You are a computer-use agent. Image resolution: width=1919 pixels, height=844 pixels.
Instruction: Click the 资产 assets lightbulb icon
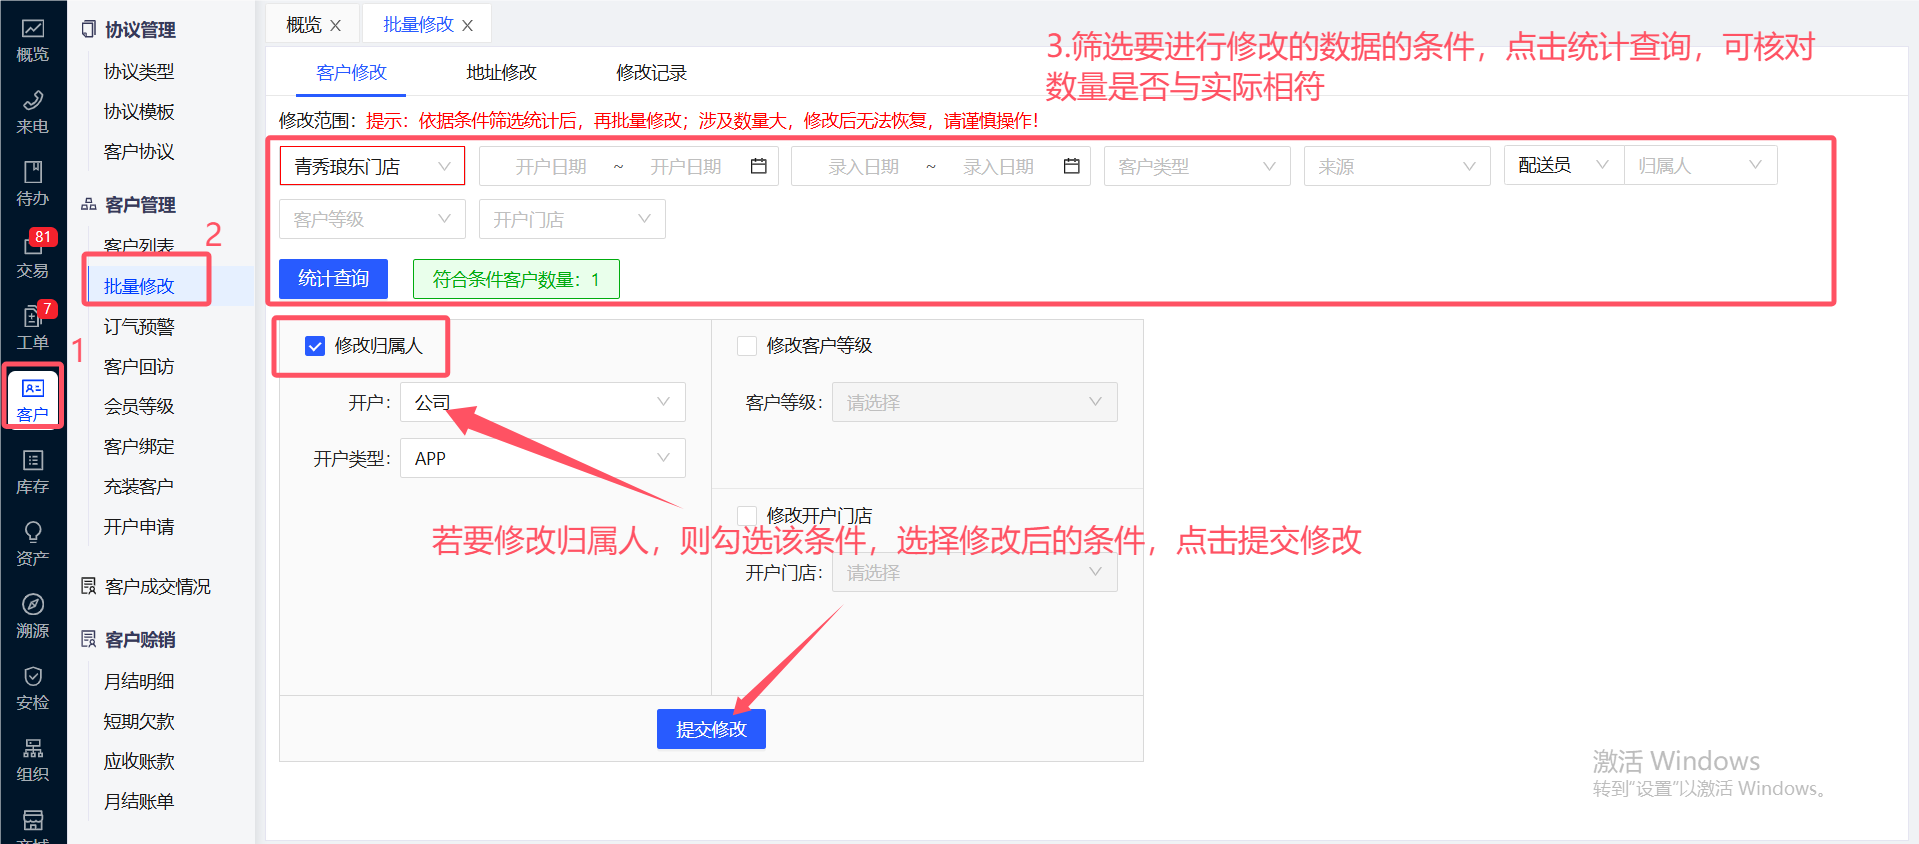(33, 544)
